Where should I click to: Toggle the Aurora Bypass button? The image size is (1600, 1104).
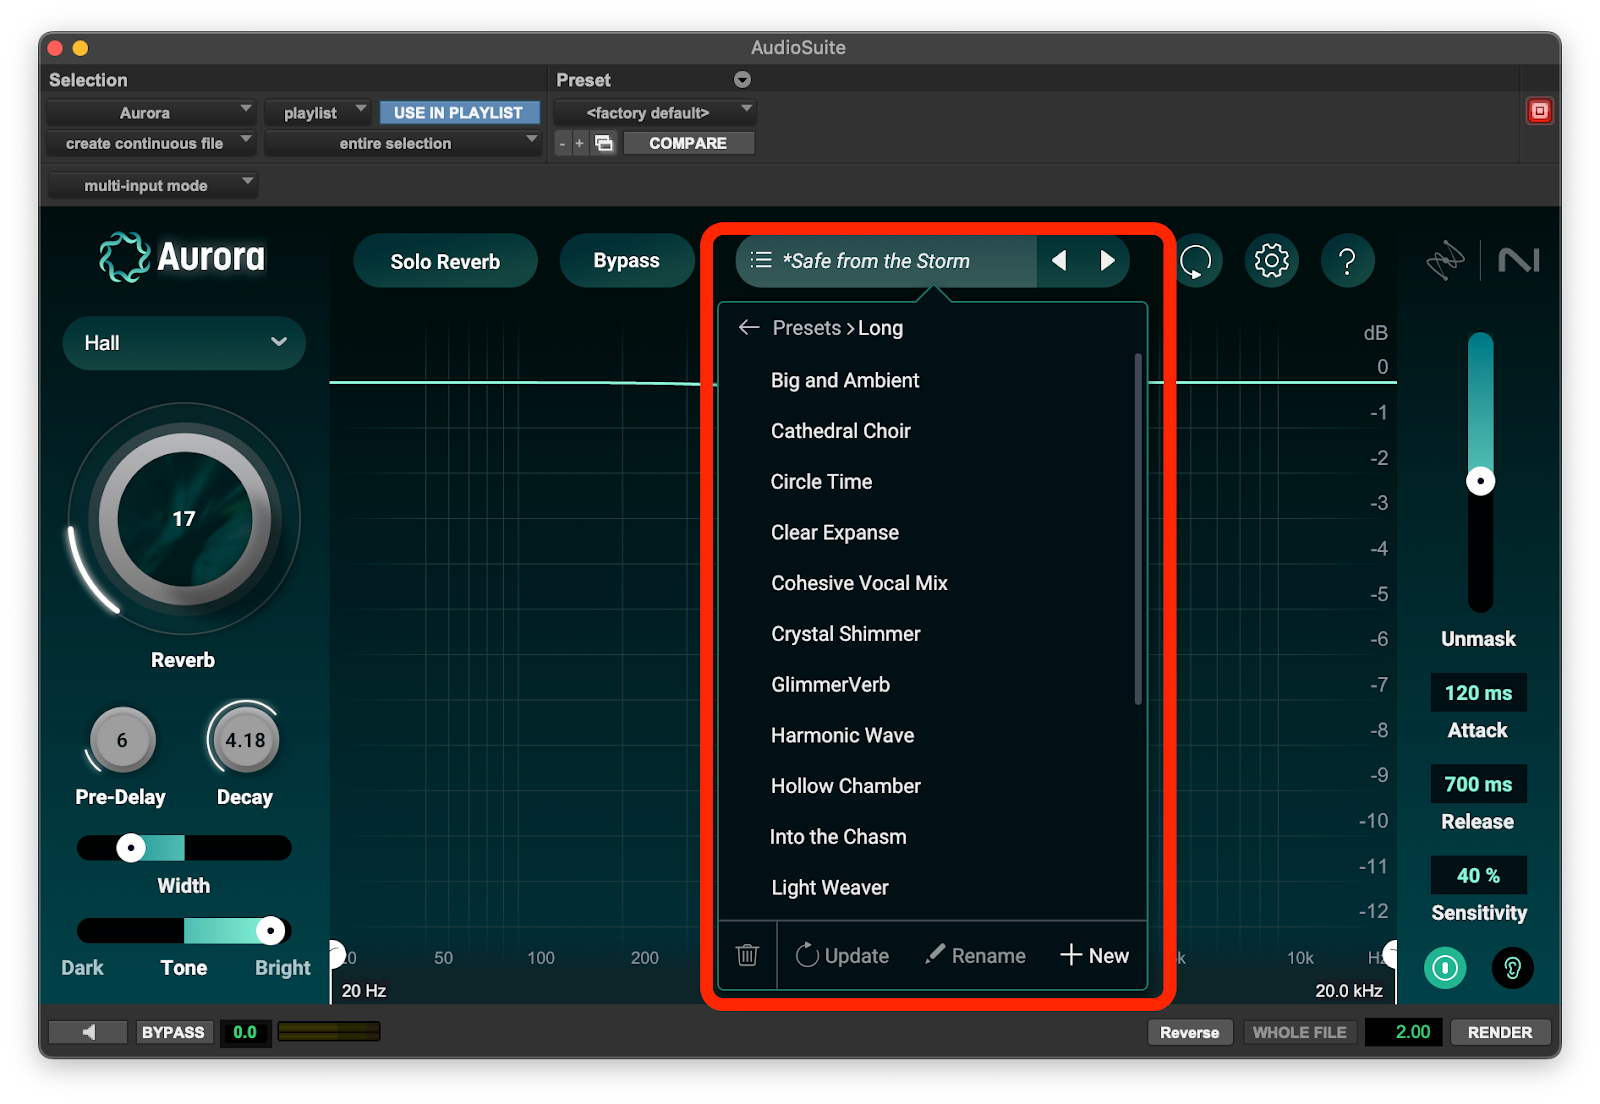click(x=626, y=261)
